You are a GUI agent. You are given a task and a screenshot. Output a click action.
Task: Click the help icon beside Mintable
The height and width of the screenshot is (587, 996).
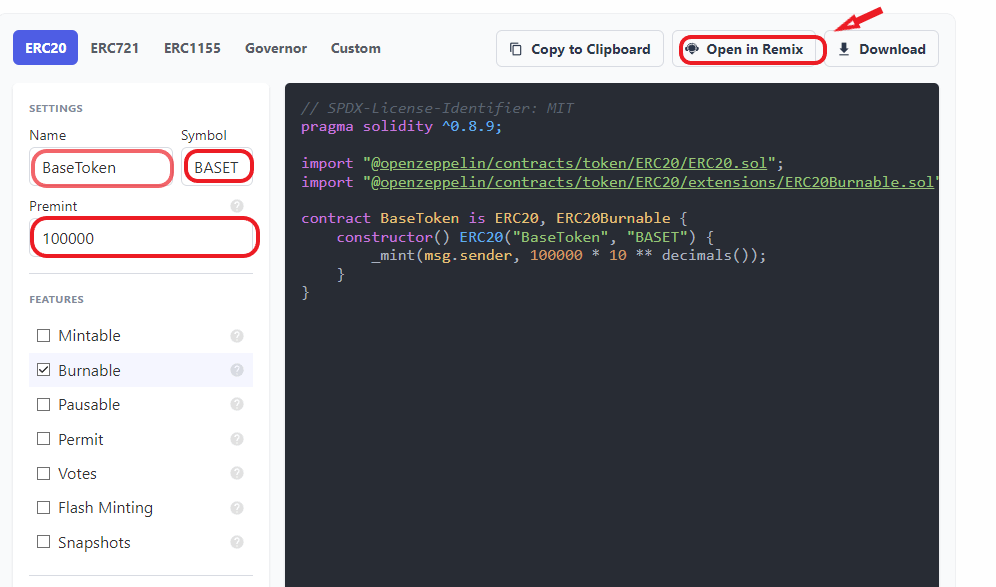[x=237, y=336]
